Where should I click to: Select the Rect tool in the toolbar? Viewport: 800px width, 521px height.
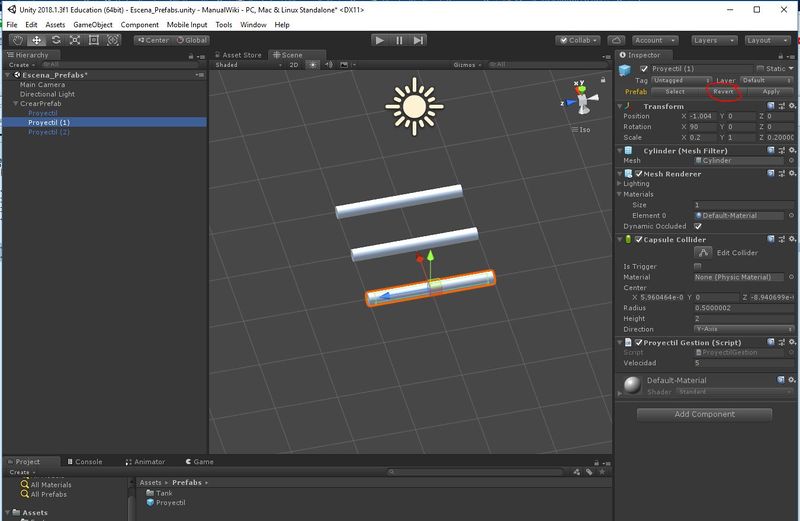[94, 40]
